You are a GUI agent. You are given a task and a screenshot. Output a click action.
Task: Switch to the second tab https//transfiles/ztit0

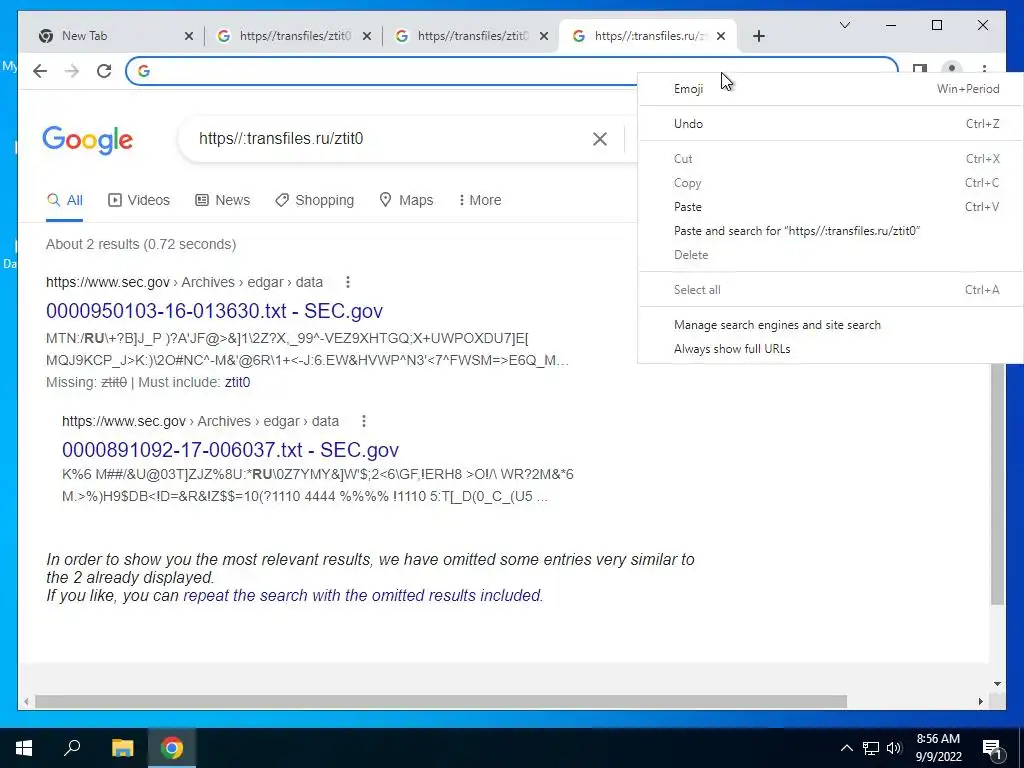(x=293, y=37)
